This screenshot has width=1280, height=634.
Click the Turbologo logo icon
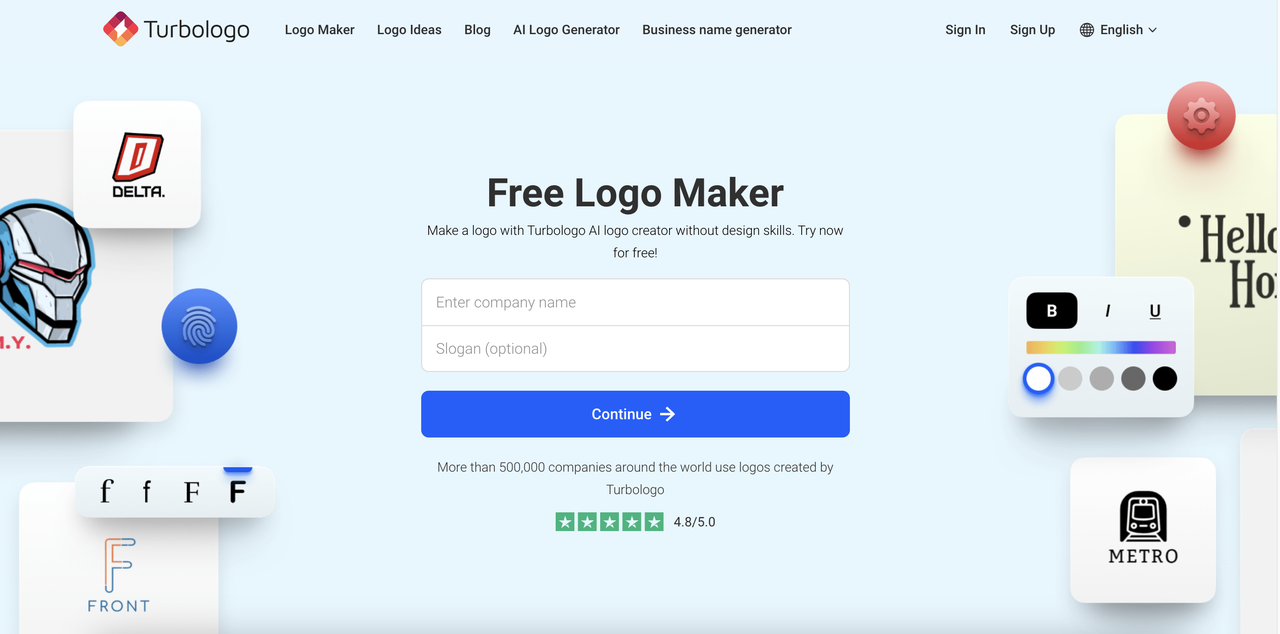[x=120, y=29]
